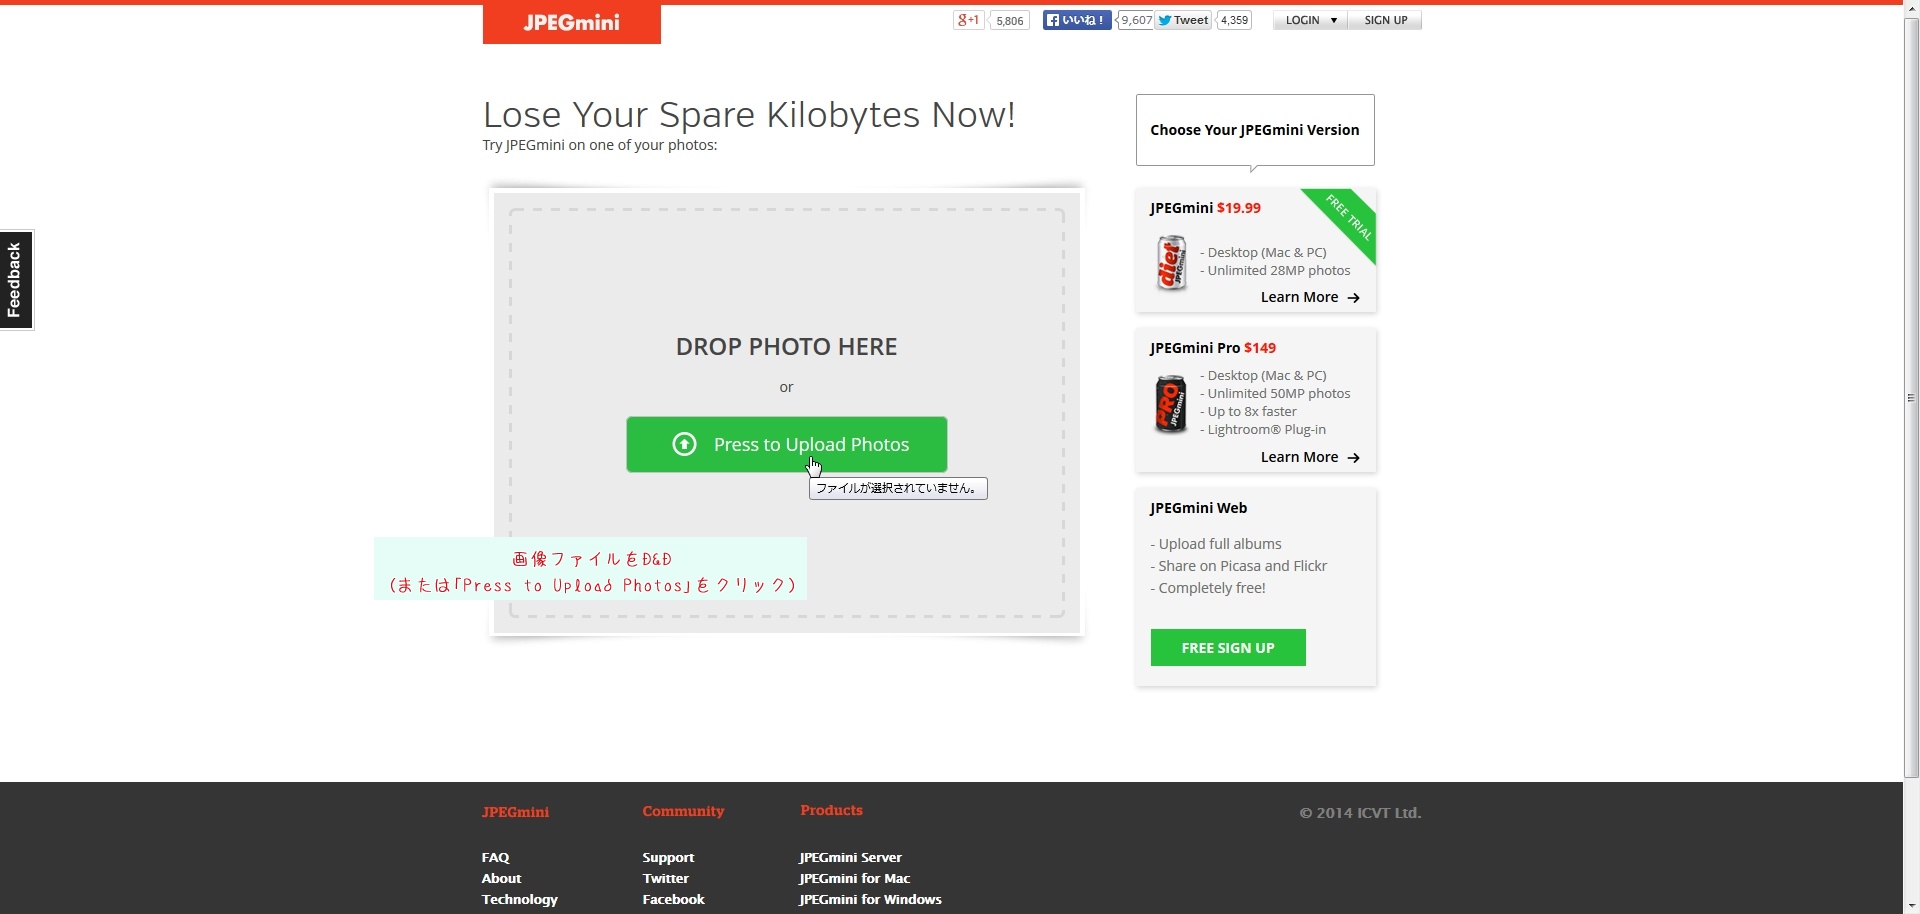Click the Facebook Like button
This screenshot has width=1920, height=914.
1077,20
